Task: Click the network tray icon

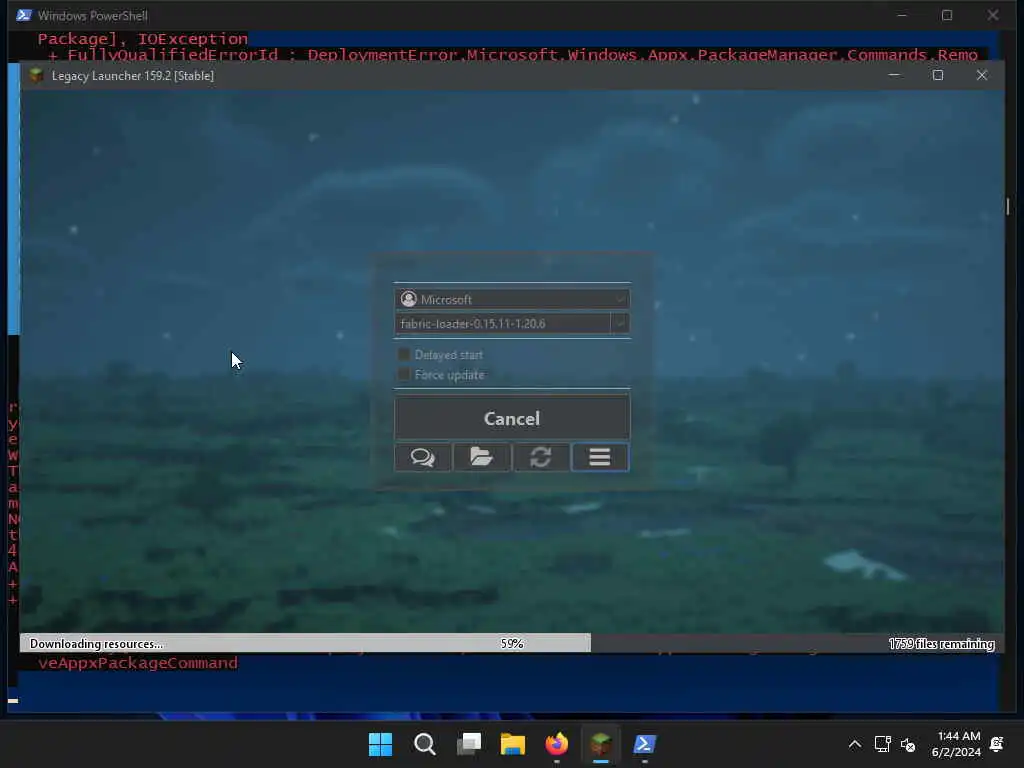Action: click(x=882, y=744)
